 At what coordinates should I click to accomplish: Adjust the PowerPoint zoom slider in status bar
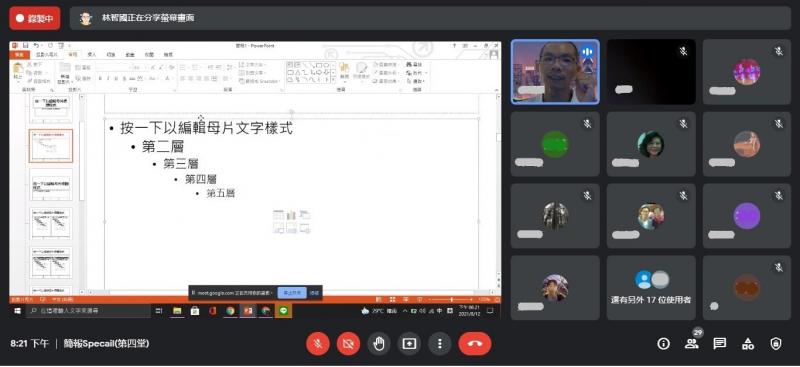pyautogui.click(x=451, y=300)
